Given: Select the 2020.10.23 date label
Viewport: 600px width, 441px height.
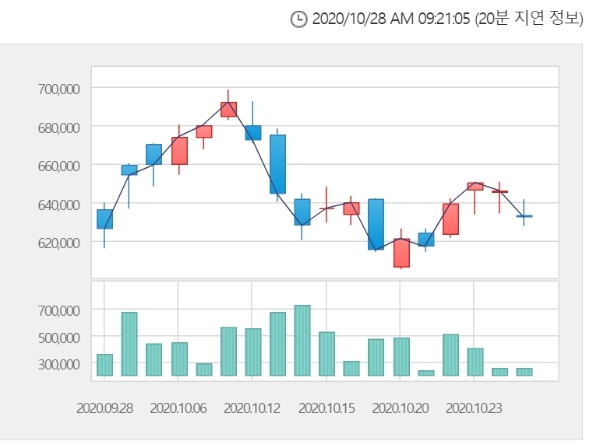Looking at the screenshot, I should 474,408.
